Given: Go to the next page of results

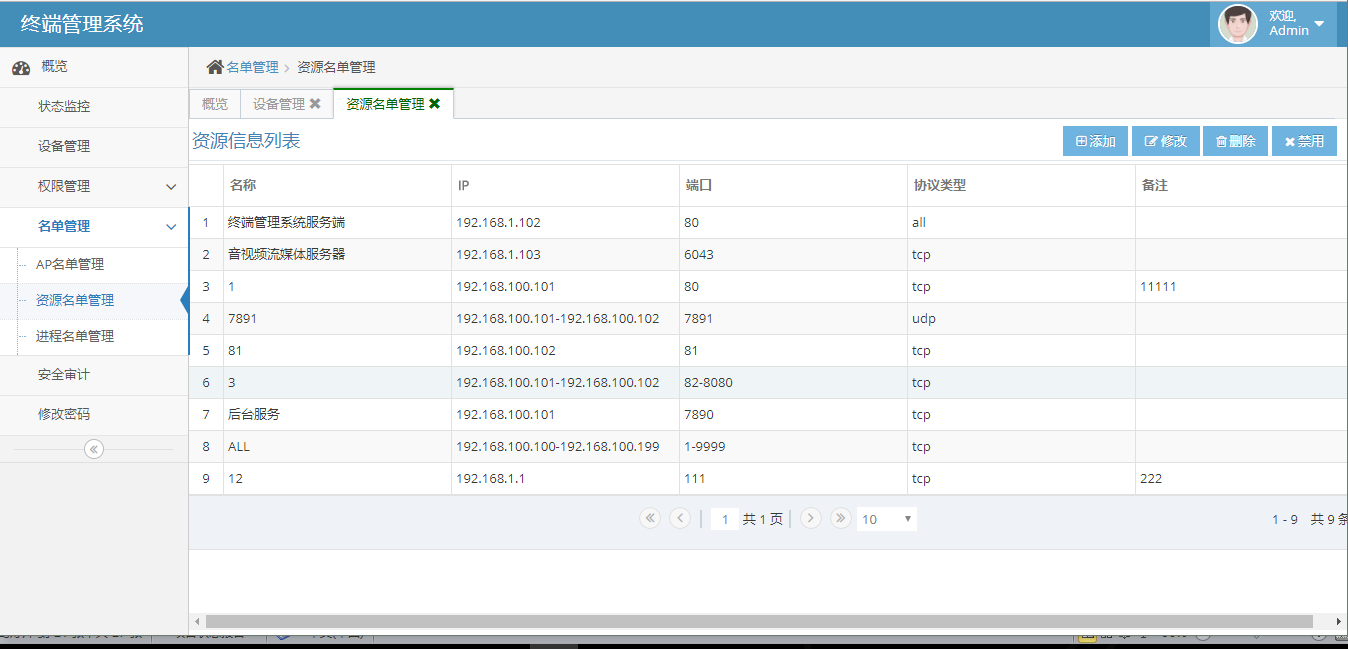Looking at the screenshot, I should coord(811,518).
